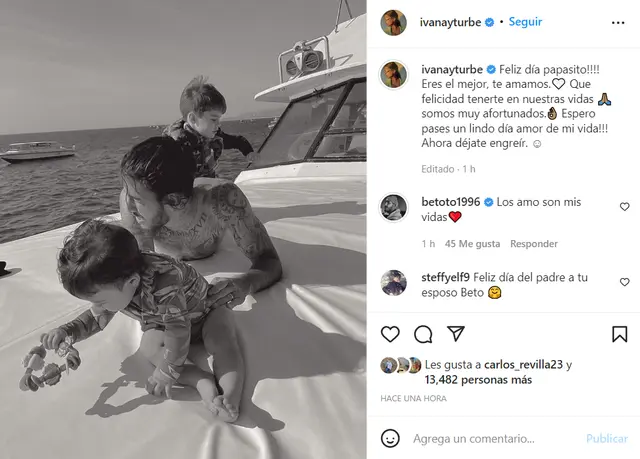Share the post with the paper plane icon
Image resolution: width=640 pixels, height=459 pixels.
[x=456, y=333]
